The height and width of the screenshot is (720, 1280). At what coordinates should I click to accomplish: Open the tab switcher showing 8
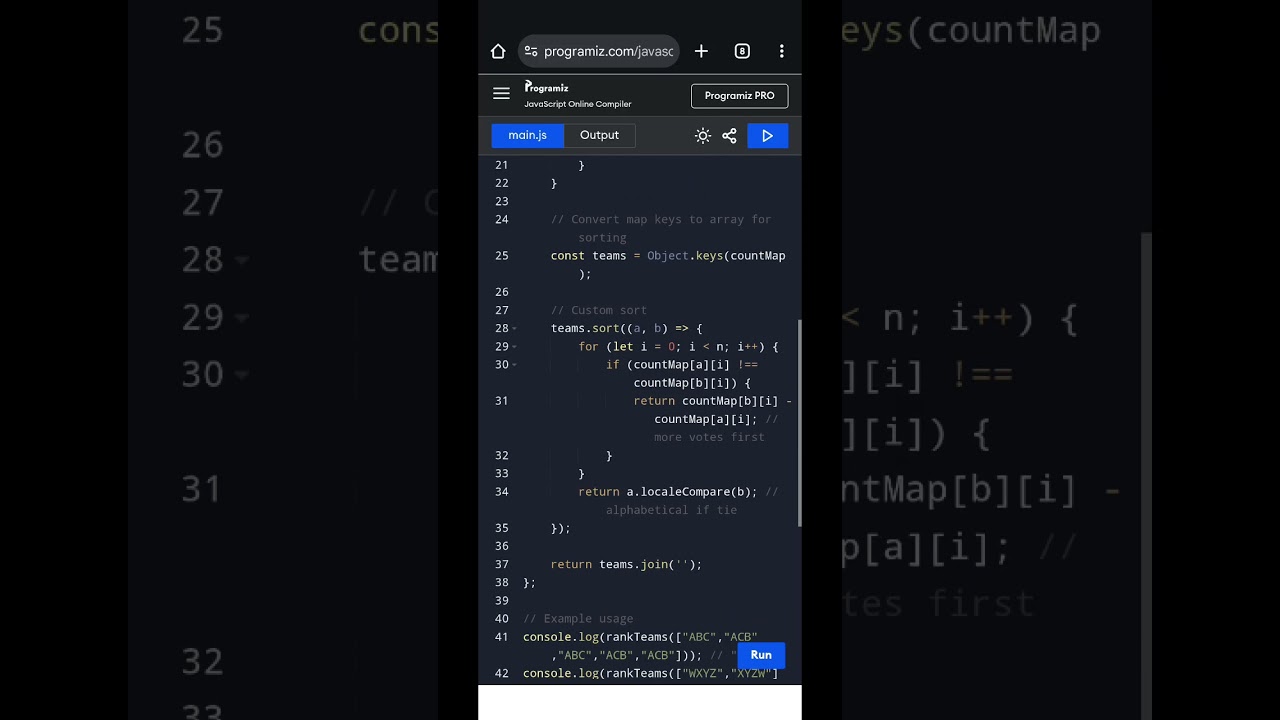point(742,51)
